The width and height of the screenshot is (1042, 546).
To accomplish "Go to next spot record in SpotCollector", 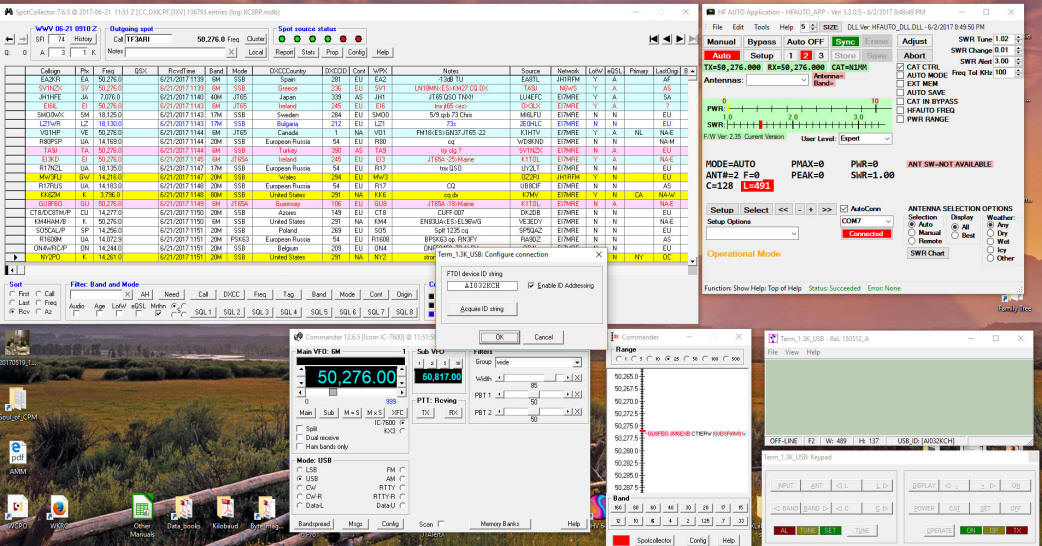I will point(680,39).
